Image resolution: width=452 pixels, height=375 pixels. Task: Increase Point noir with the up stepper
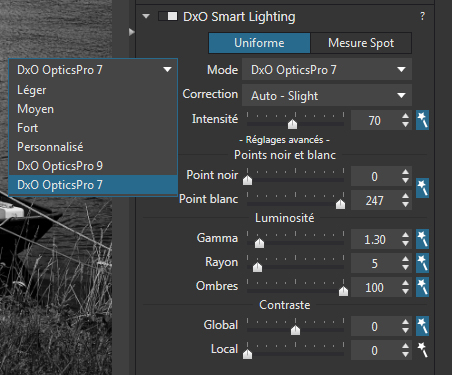[405, 172]
